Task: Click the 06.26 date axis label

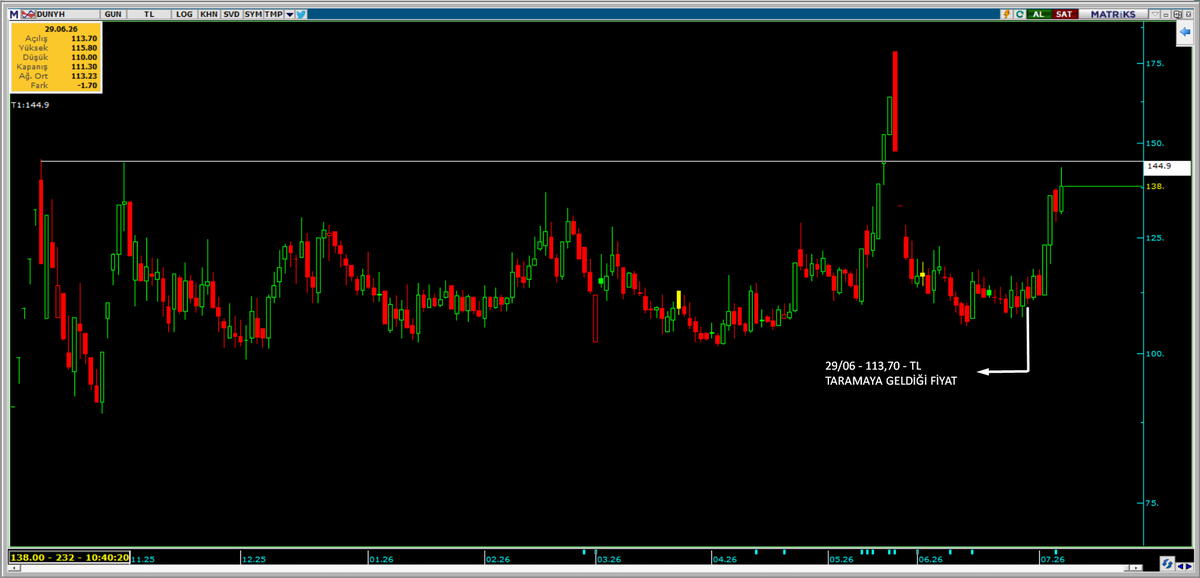Action: point(931,559)
